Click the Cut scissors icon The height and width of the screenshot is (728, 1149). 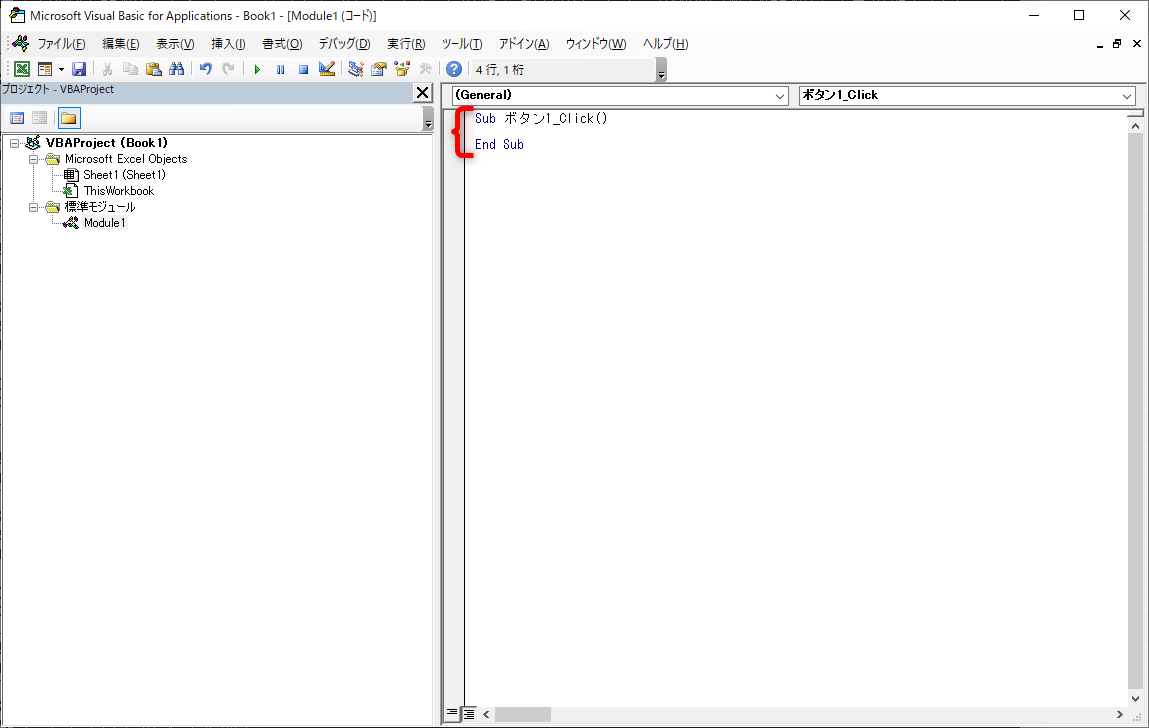pos(107,69)
